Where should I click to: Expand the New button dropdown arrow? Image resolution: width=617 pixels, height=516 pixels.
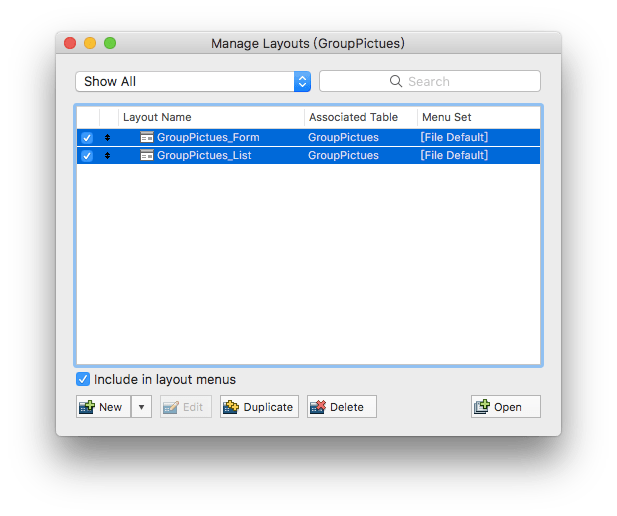point(141,407)
